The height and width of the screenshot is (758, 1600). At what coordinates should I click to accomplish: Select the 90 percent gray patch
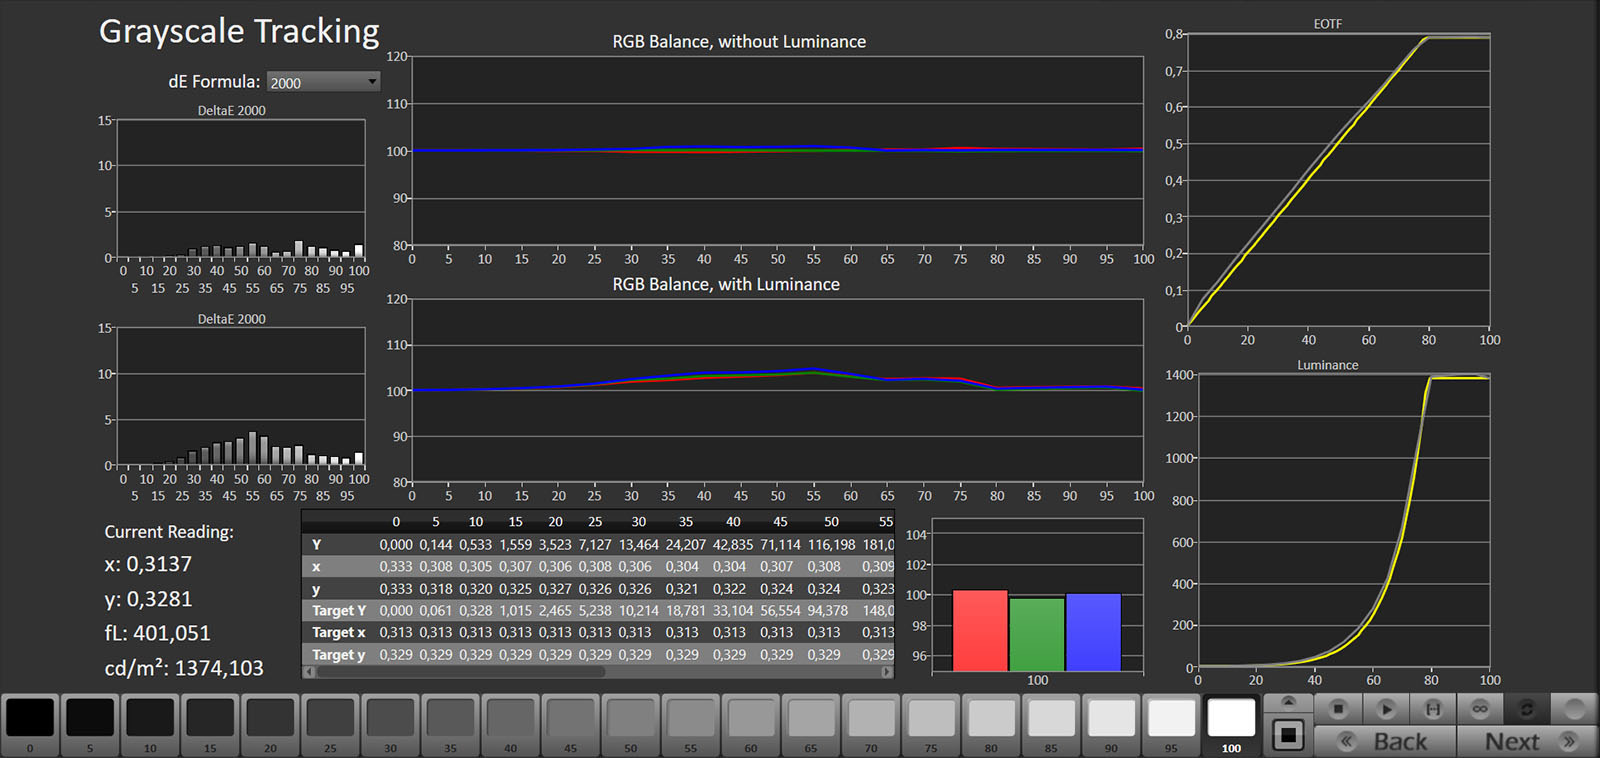pyautogui.click(x=1111, y=718)
